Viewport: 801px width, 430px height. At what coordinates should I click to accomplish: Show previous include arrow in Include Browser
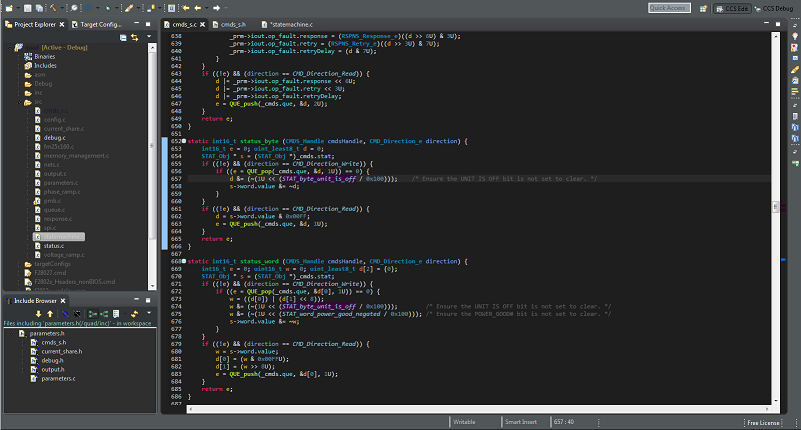[50, 314]
